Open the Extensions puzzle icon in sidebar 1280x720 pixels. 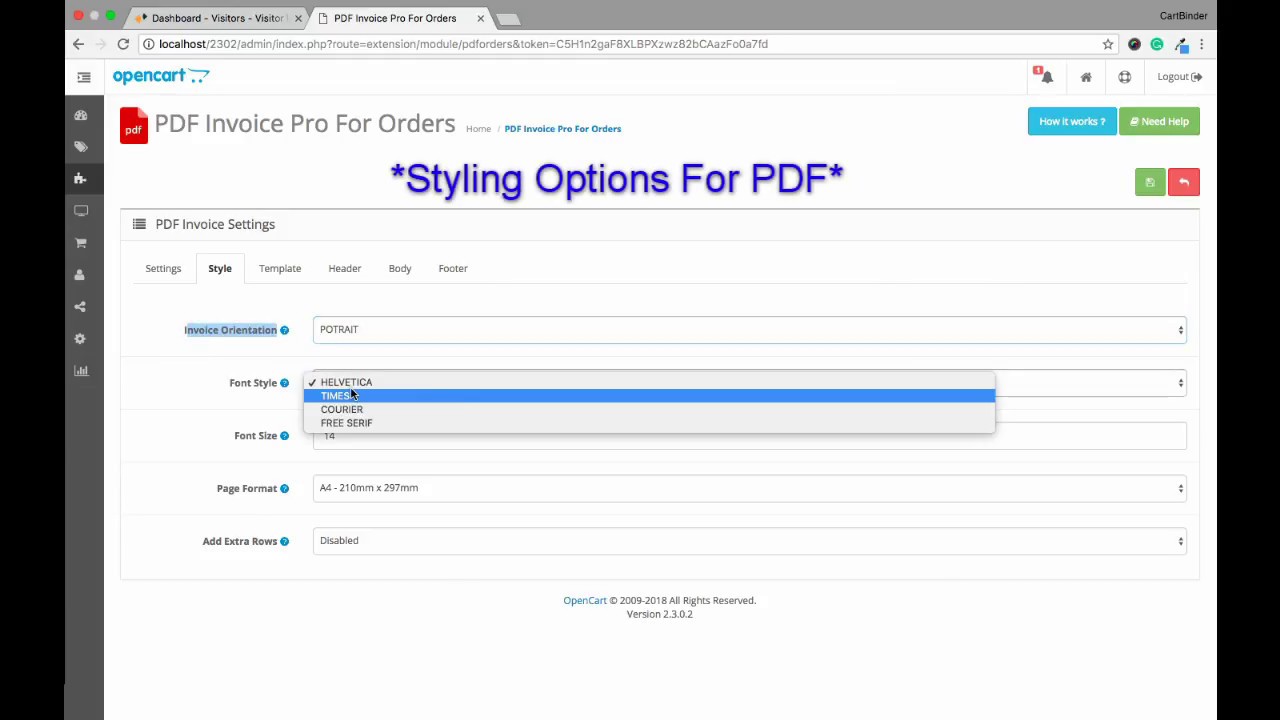[x=81, y=179]
